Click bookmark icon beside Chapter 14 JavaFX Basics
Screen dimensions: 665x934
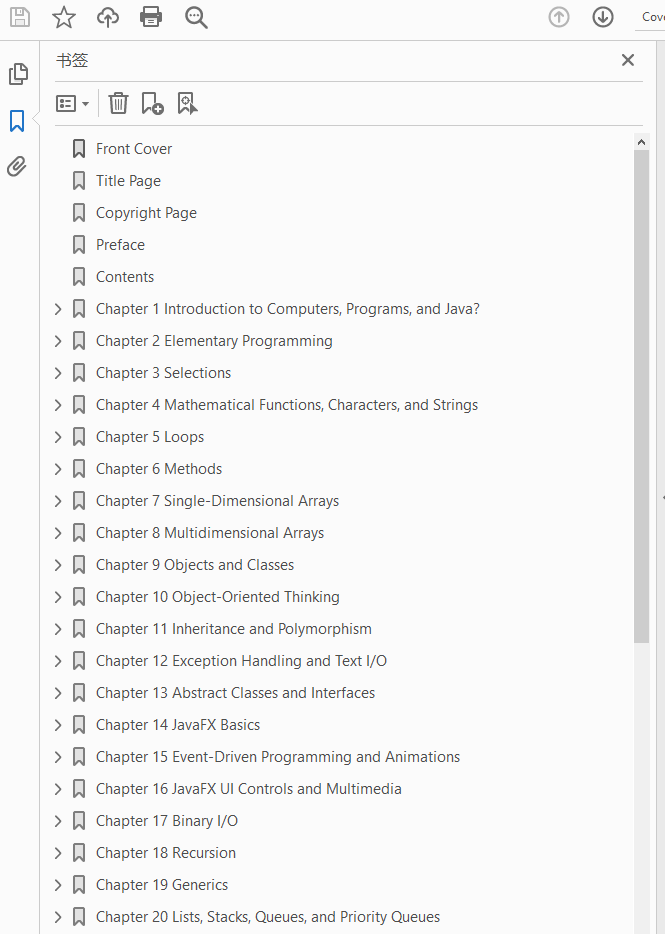[79, 726]
